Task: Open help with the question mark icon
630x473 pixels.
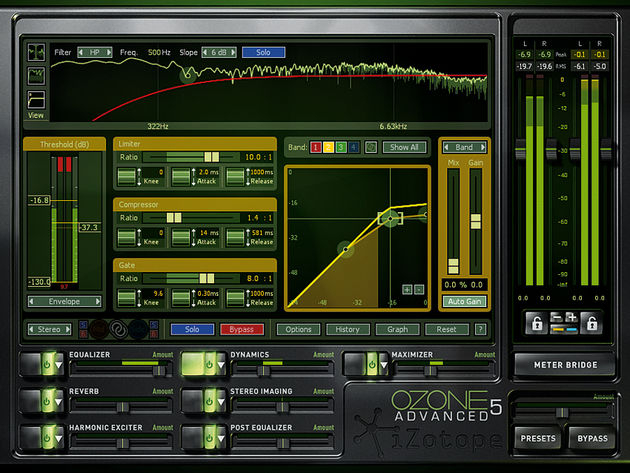Action: [481, 329]
